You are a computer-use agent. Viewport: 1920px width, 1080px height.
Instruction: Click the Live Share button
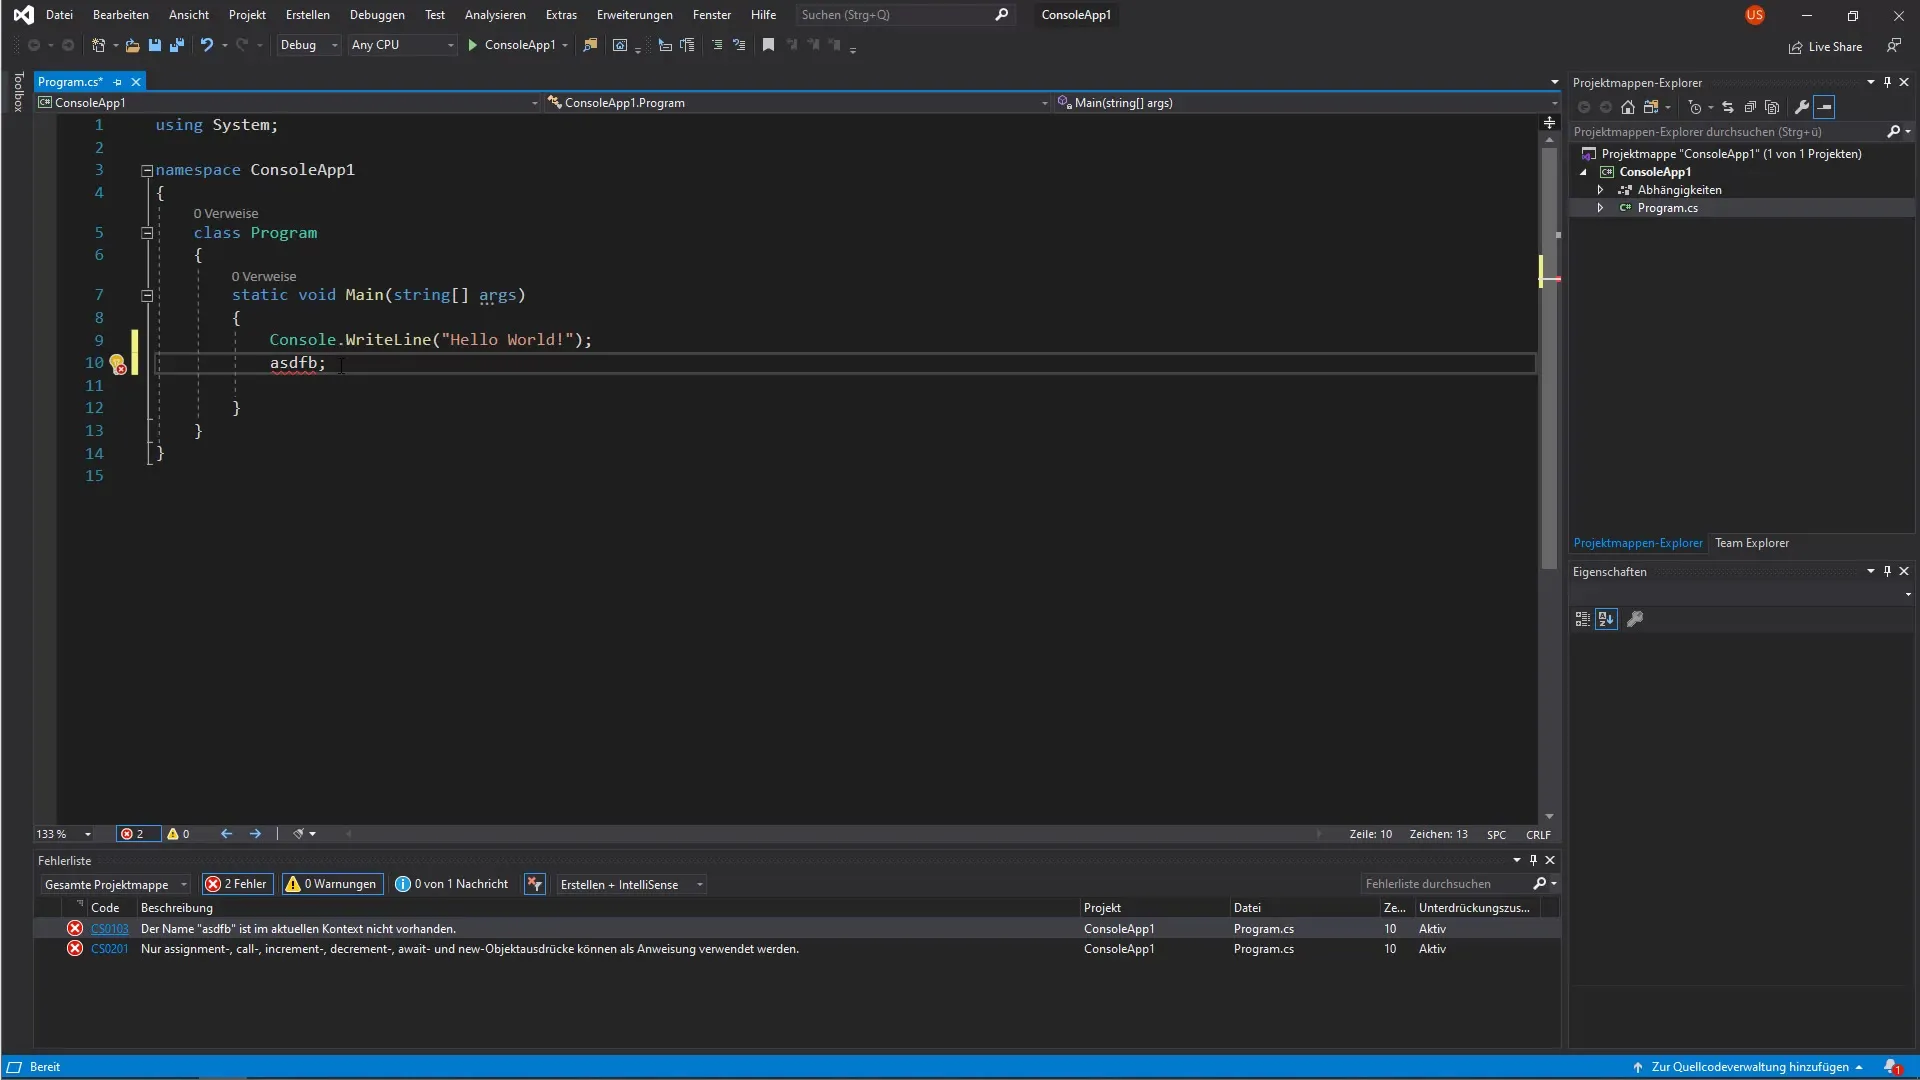(x=1826, y=47)
